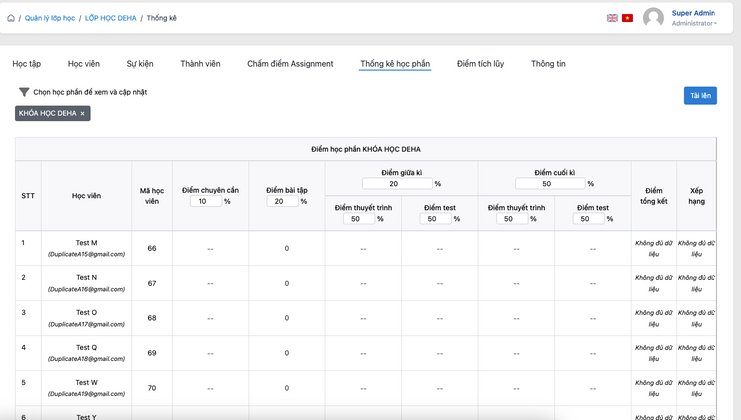Open LỚP HỌC DEHA breadcrumb link

pyautogui.click(x=110, y=18)
